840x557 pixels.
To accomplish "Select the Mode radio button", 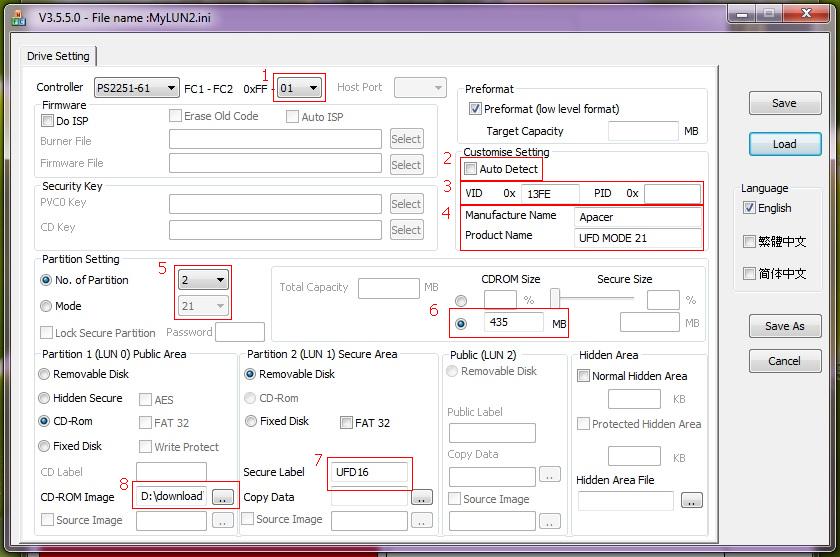I will click(x=46, y=306).
